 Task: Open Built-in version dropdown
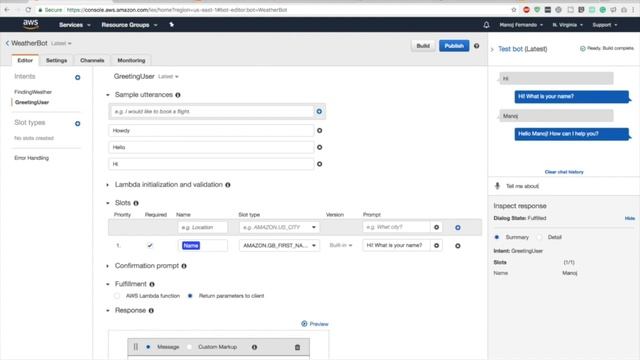(x=341, y=245)
